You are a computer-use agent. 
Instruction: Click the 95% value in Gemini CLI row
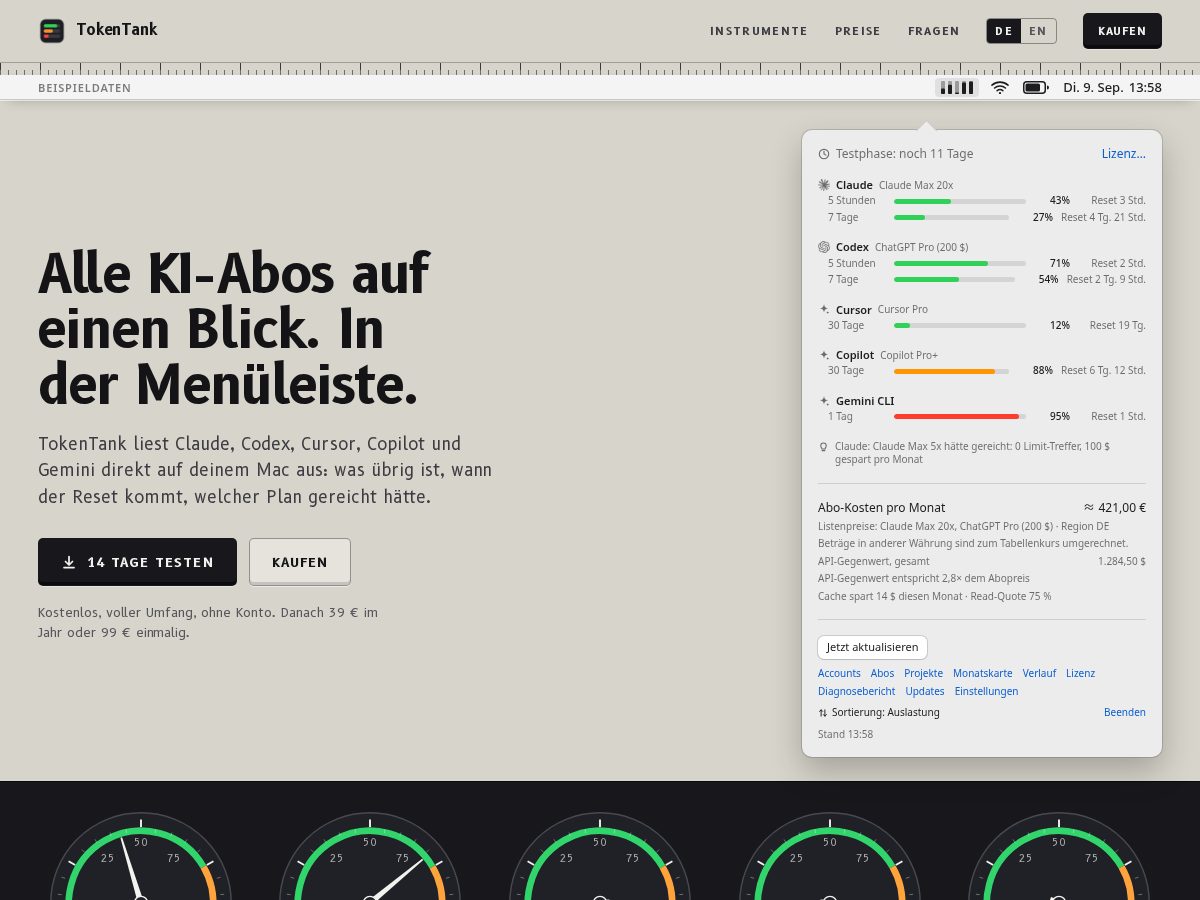click(x=1060, y=417)
